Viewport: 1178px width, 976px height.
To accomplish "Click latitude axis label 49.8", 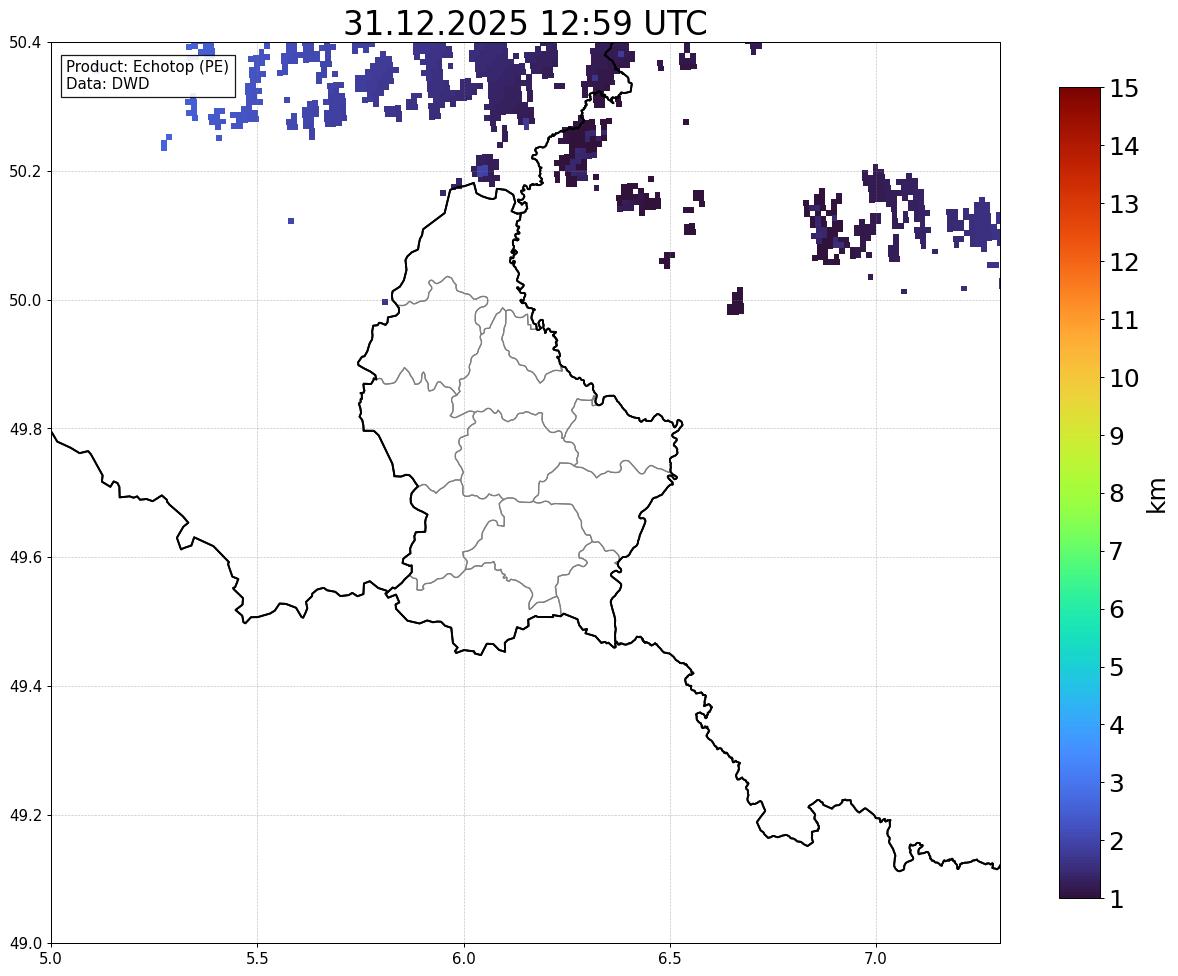I will coord(25,429).
